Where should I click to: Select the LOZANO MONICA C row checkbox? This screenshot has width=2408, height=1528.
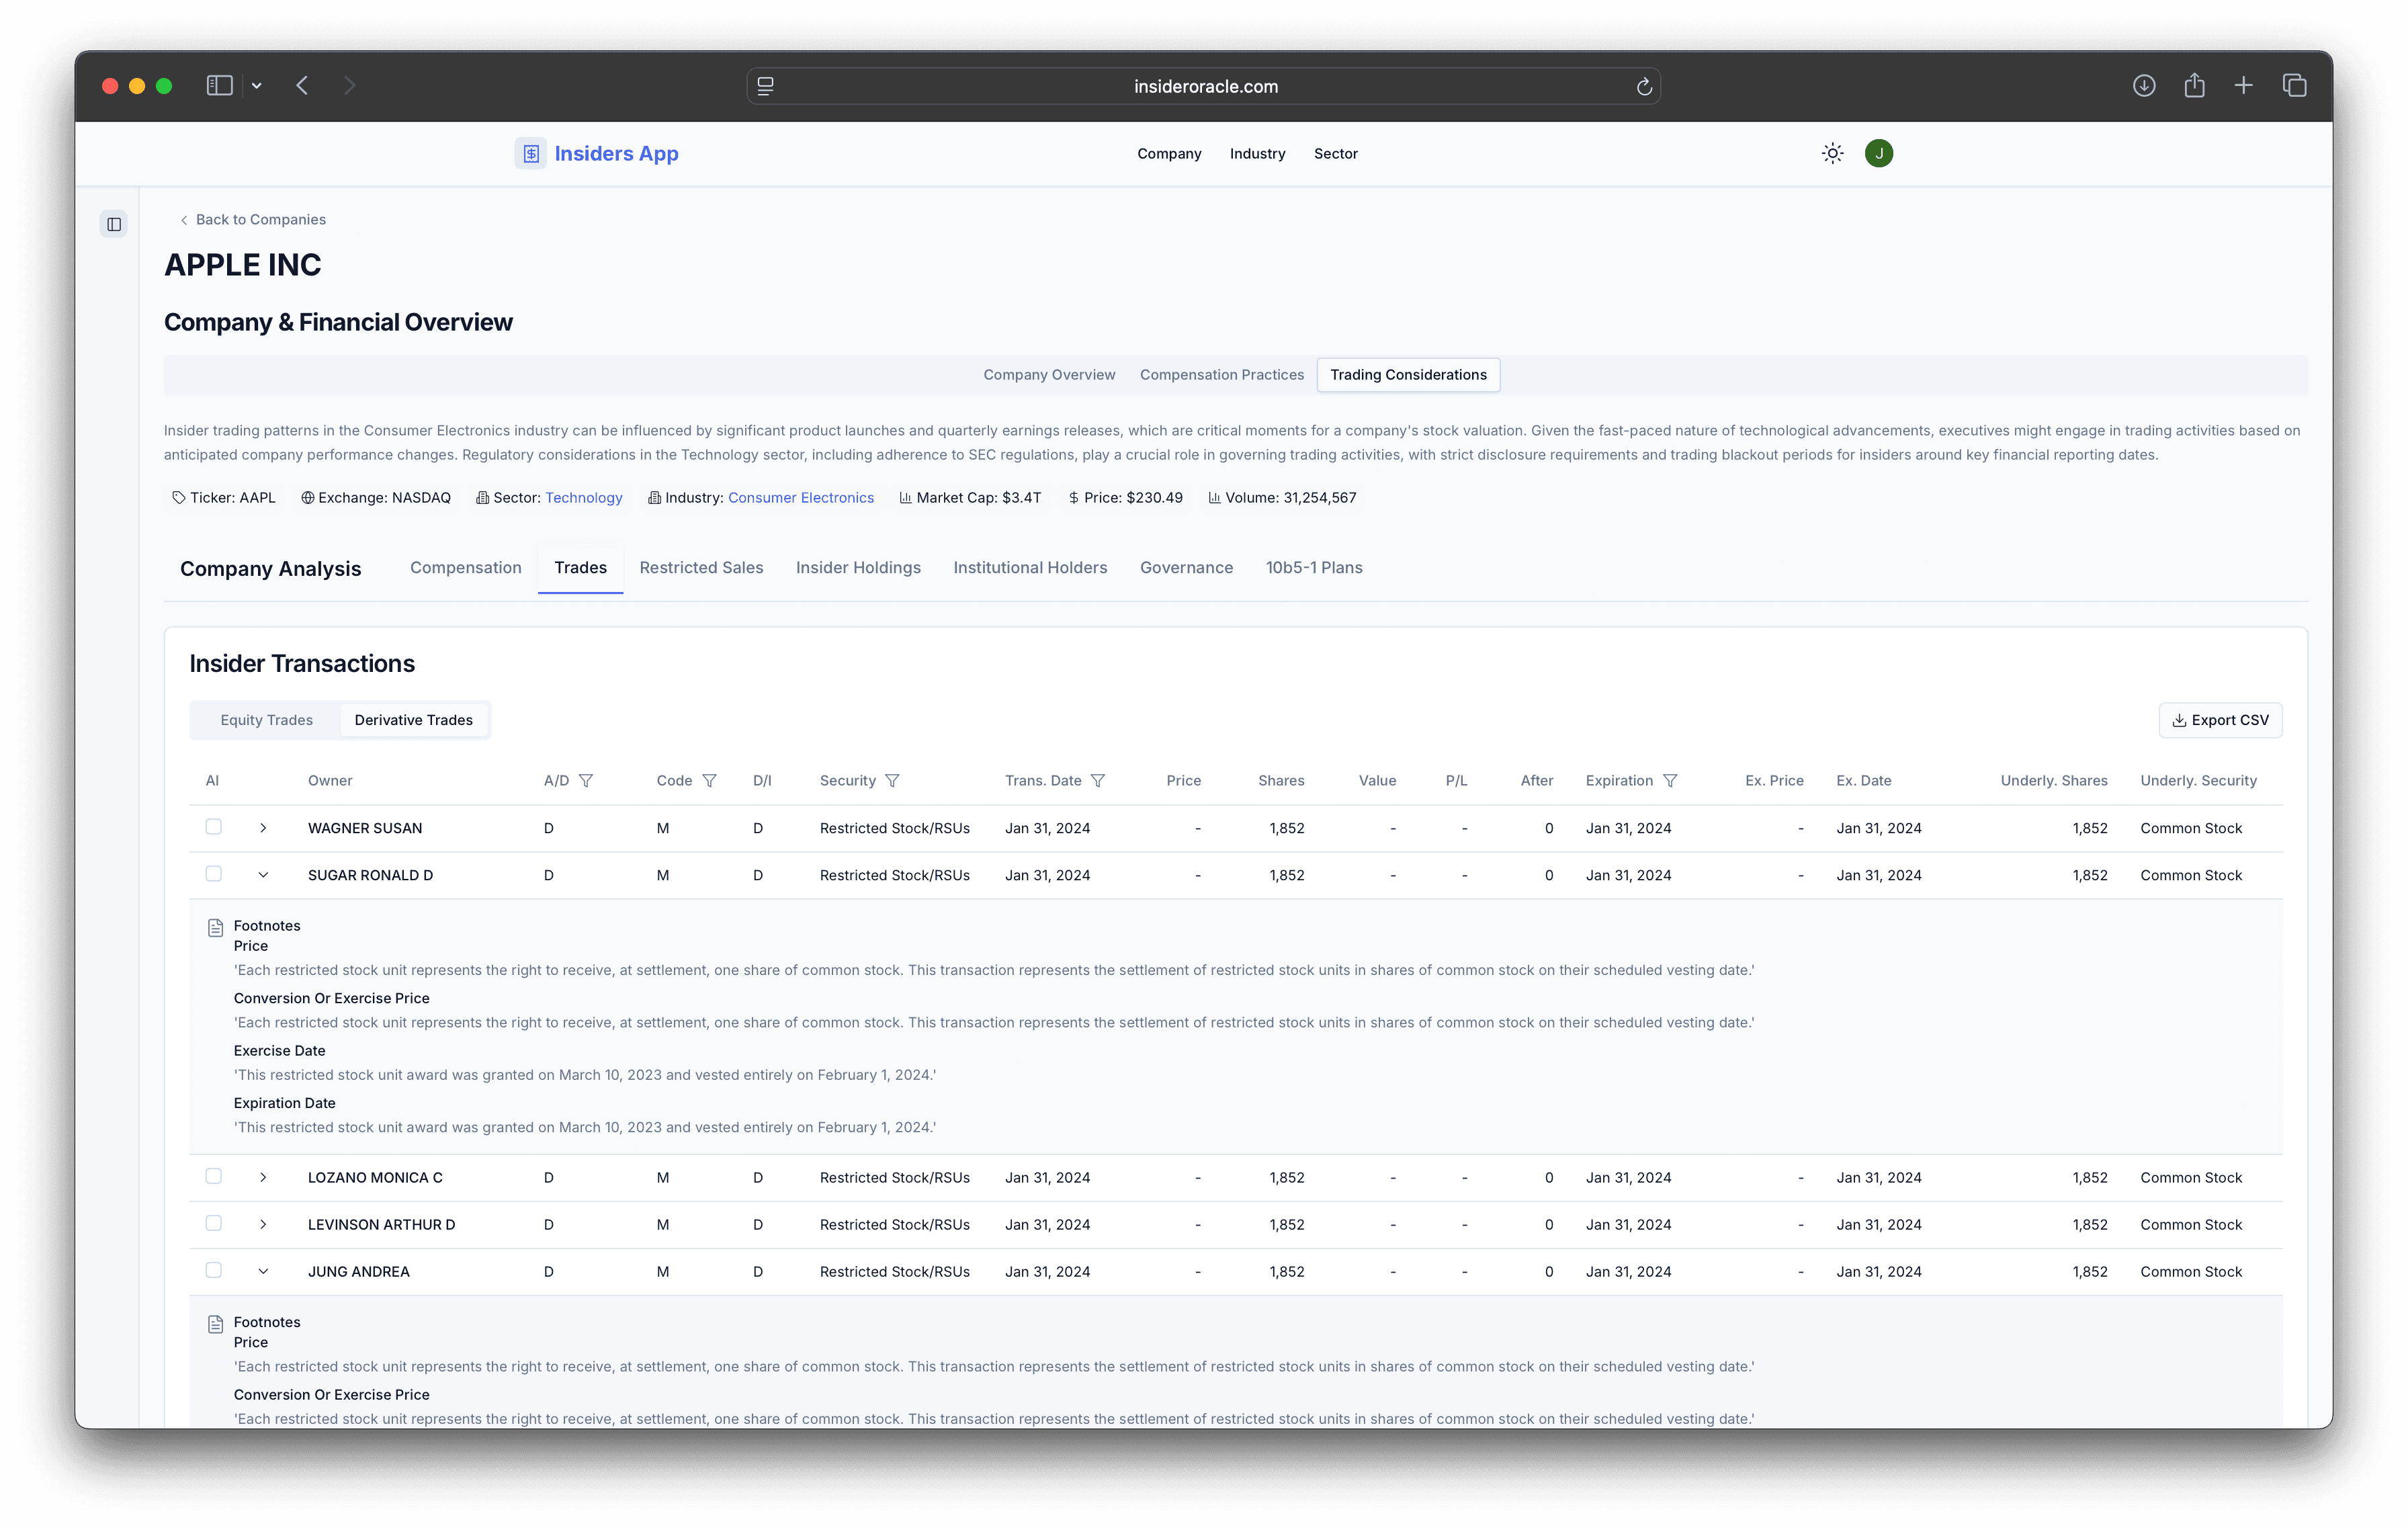pyautogui.click(x=213, y=1176)
